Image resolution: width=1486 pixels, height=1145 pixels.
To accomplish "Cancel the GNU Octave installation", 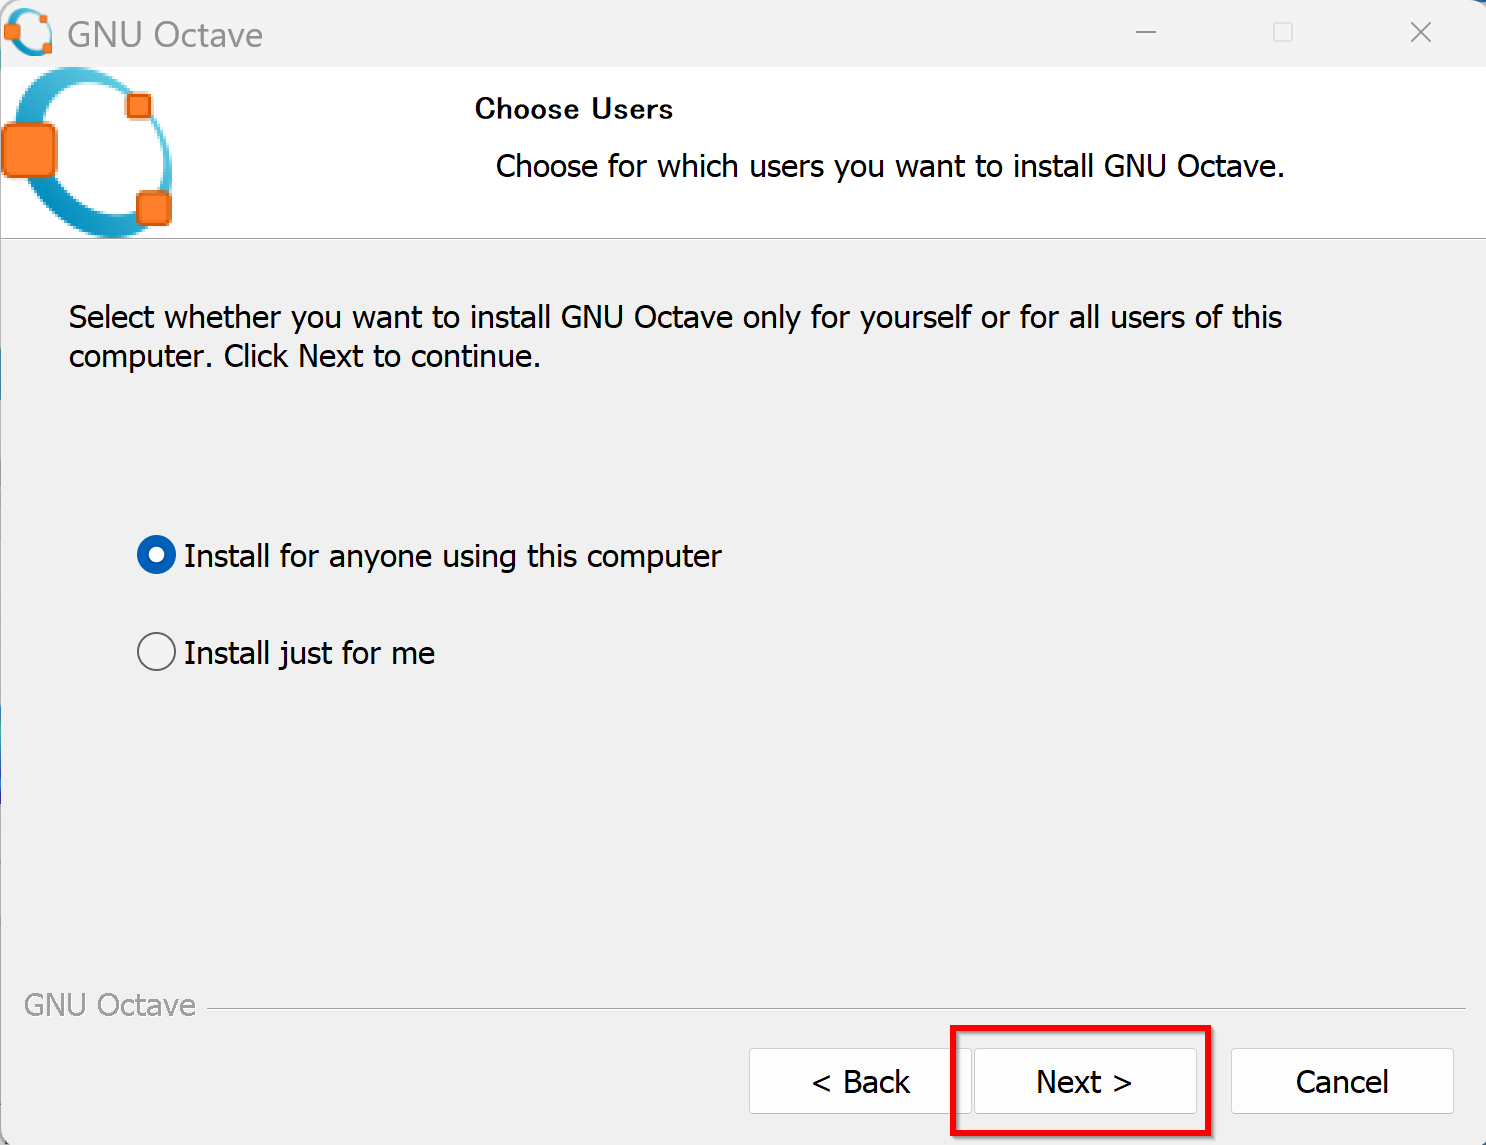I will point(1341,1081).
